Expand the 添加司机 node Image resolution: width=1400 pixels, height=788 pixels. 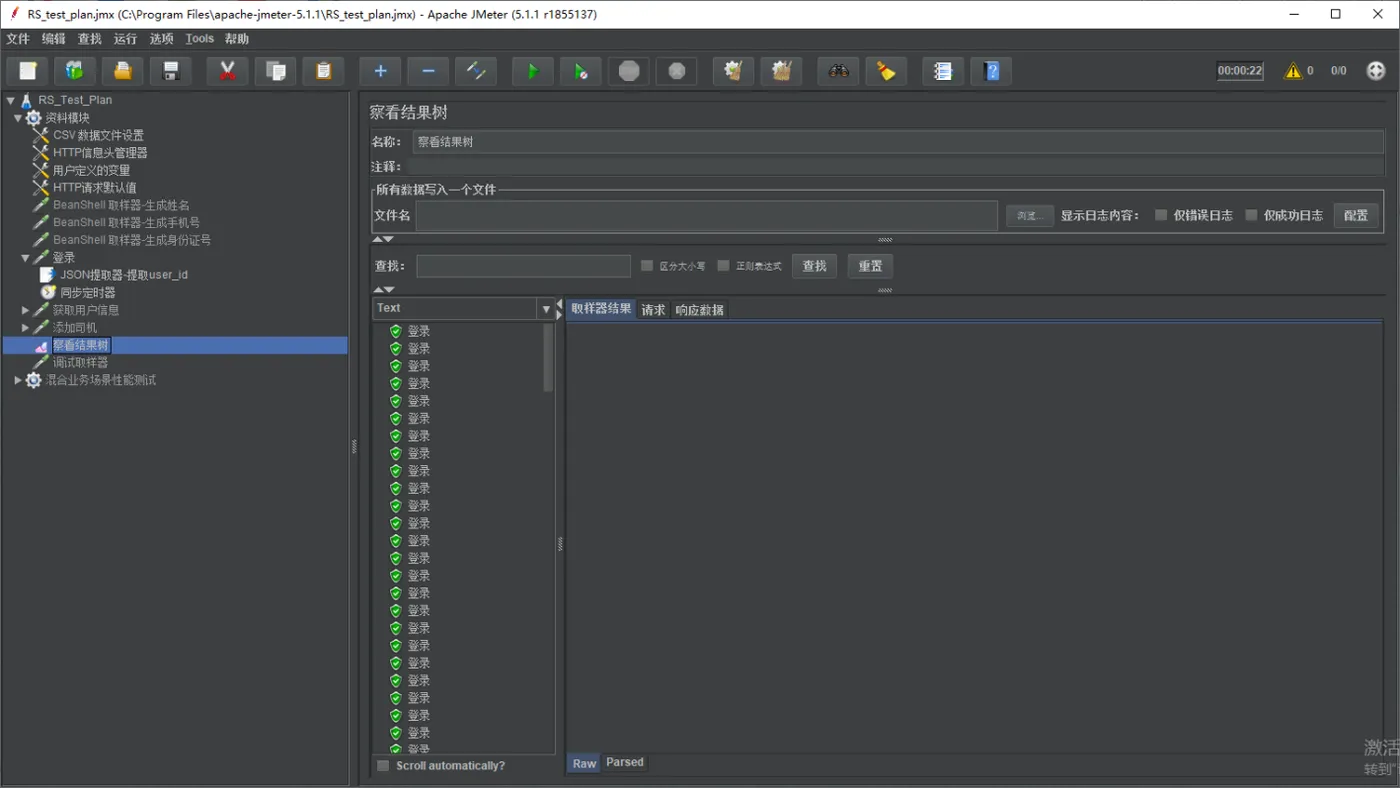point(26,328)
